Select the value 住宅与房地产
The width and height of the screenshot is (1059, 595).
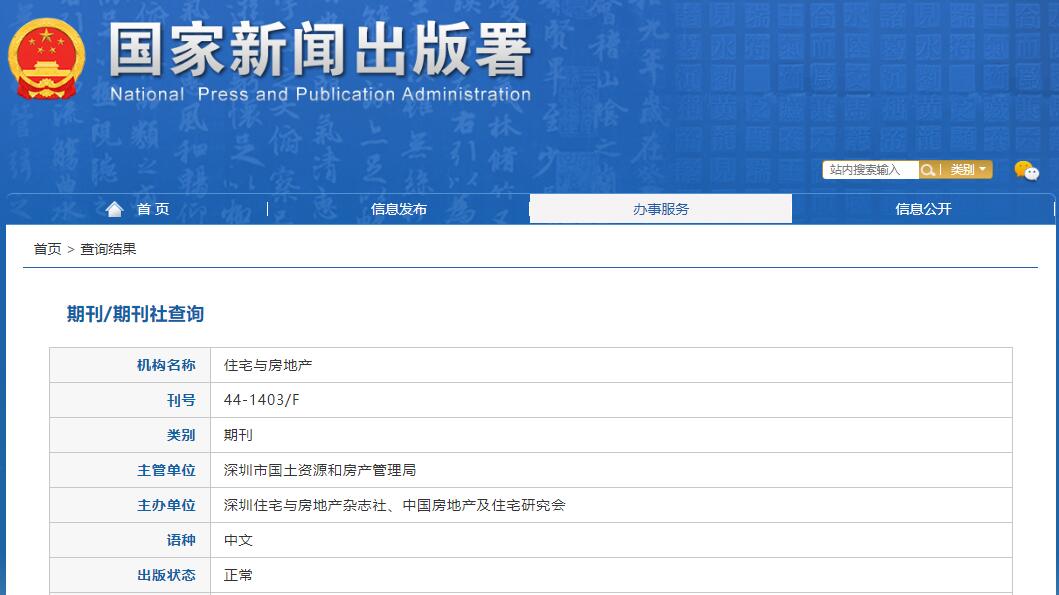268,365
